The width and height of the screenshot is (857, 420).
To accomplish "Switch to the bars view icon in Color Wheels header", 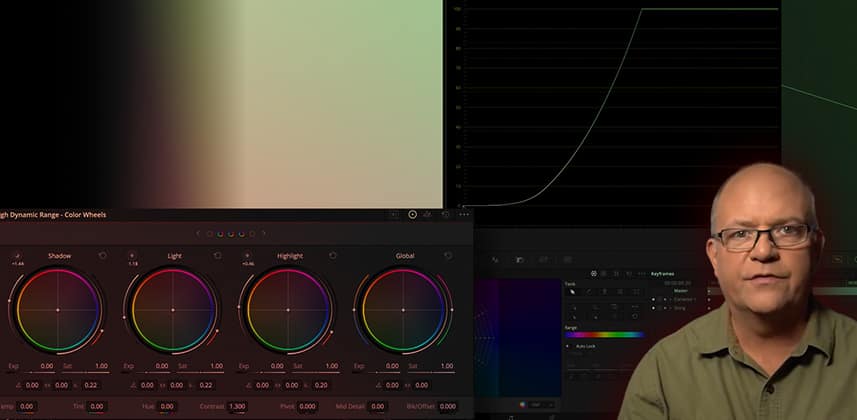I will pyautogui.click(x=428, y=214).
